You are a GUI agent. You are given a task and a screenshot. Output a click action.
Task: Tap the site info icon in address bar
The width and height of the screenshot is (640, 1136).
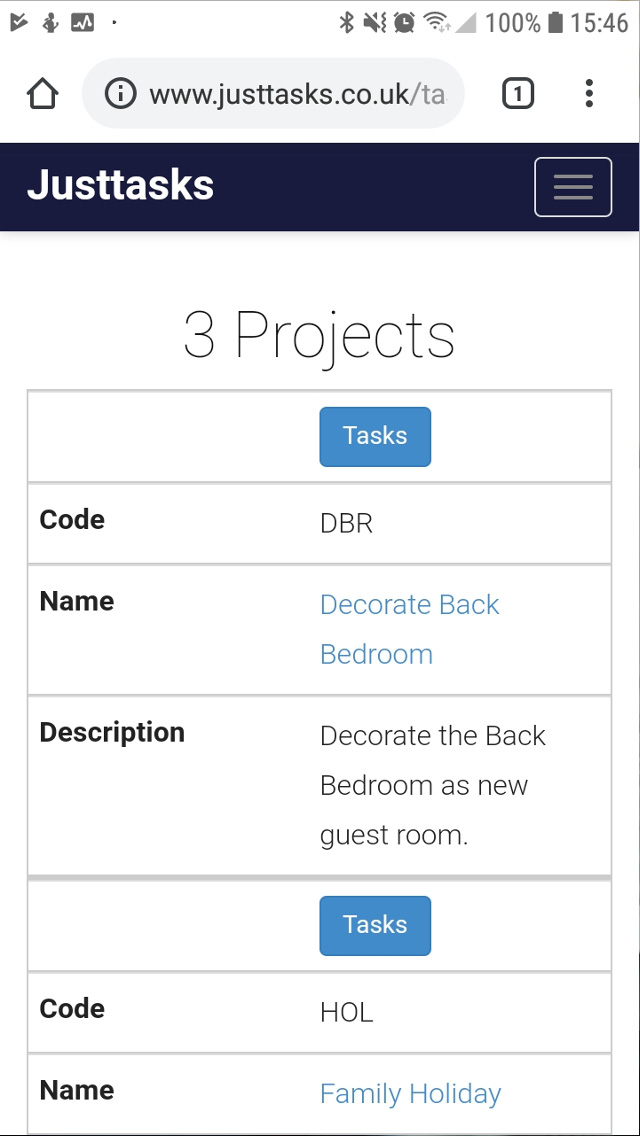point(120,94)
